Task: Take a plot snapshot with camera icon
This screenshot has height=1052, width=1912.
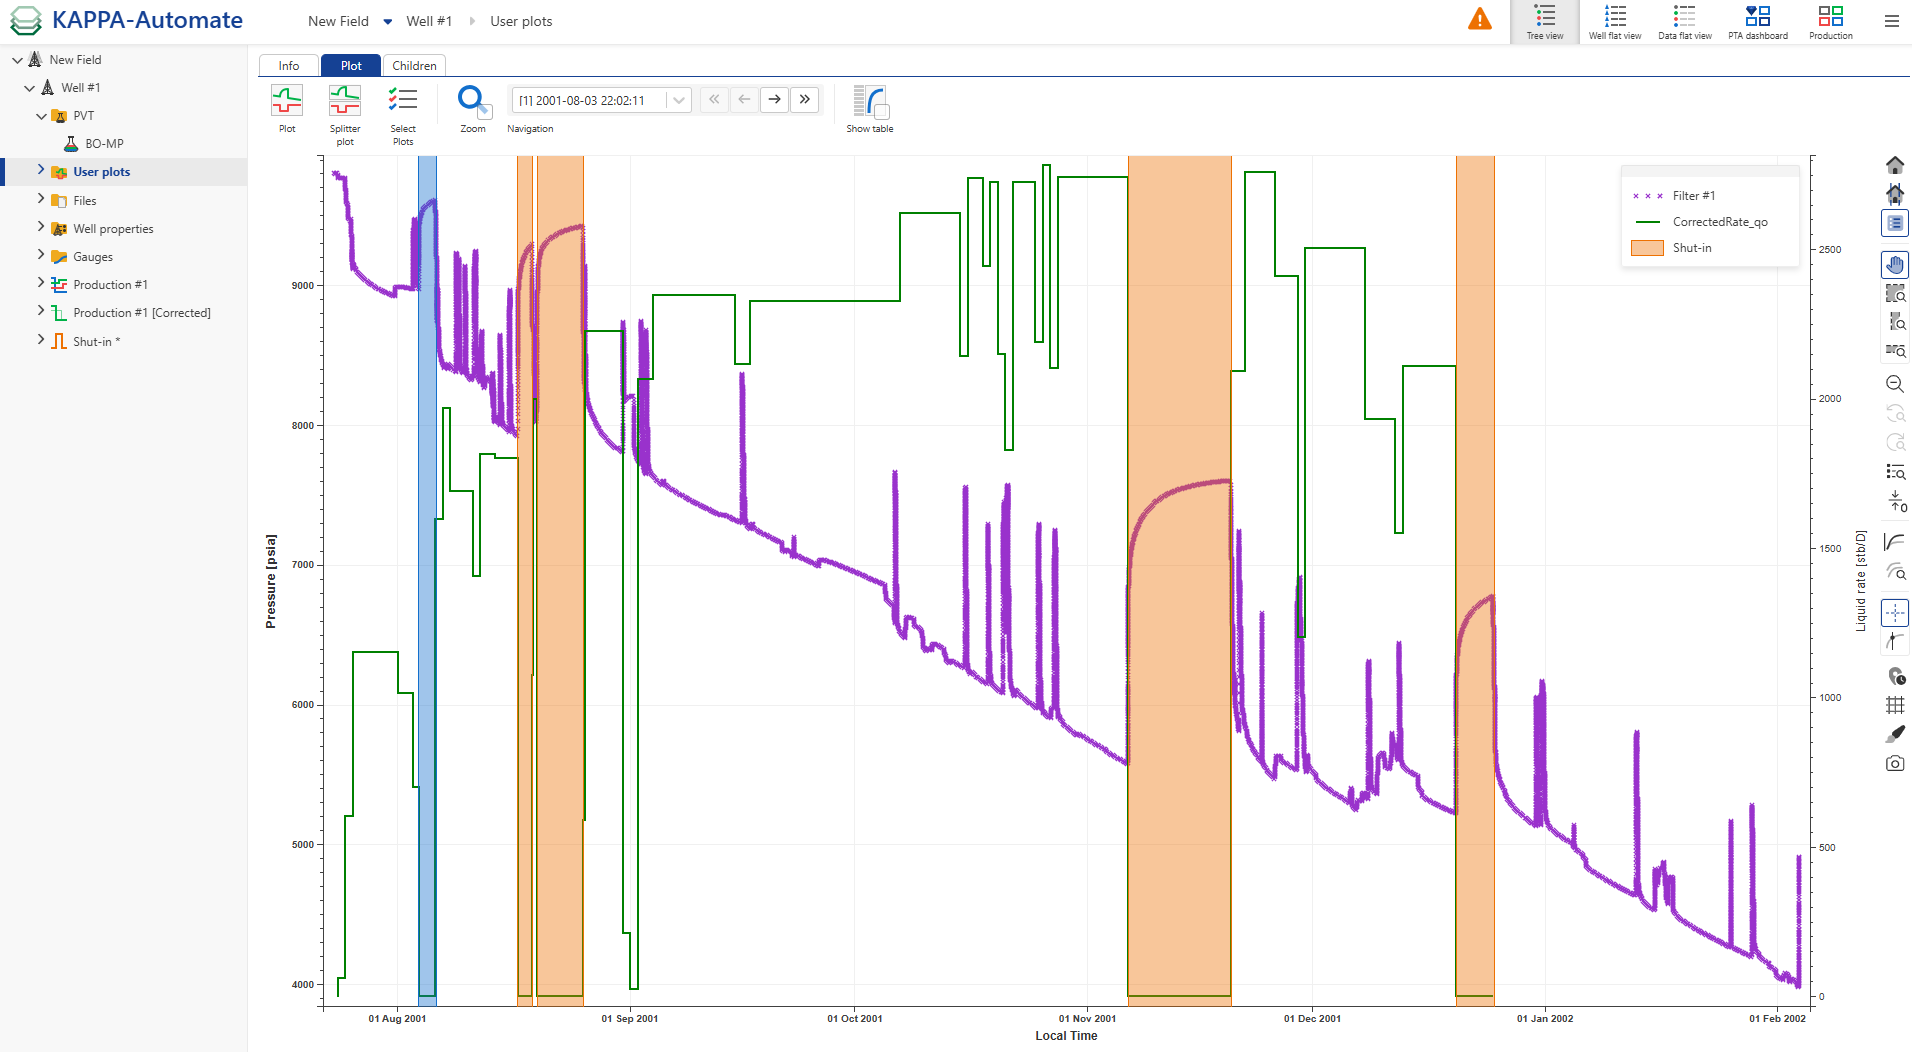Action: (x=1894, y=763)
